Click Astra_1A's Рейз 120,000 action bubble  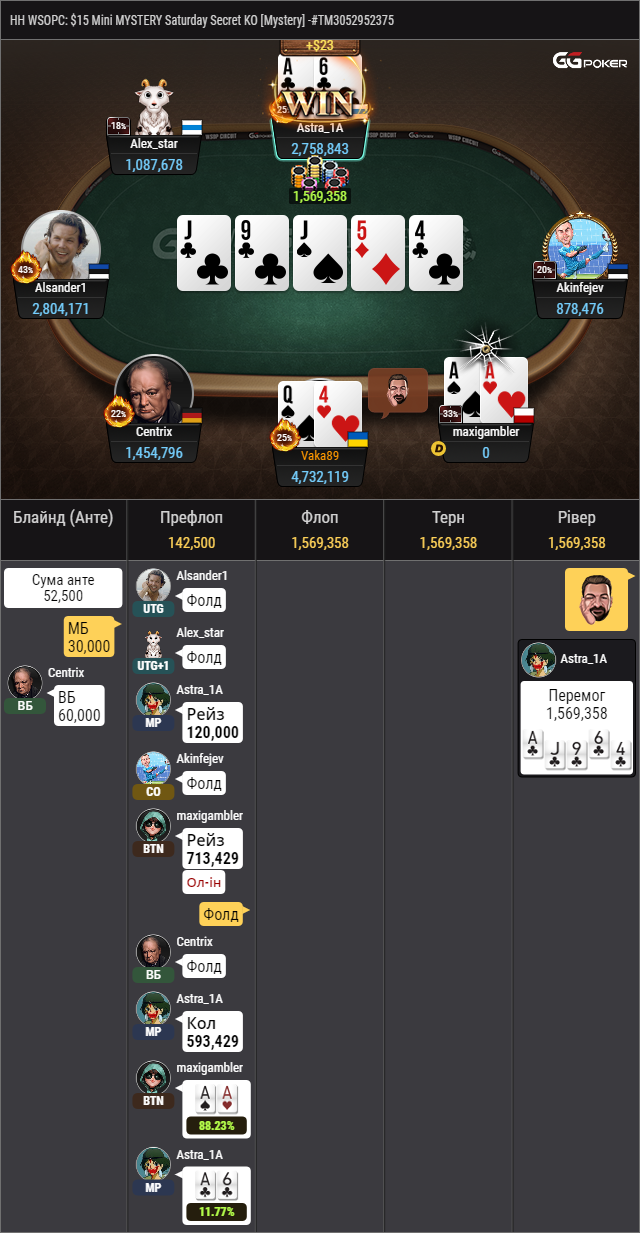tap(213, 723)
